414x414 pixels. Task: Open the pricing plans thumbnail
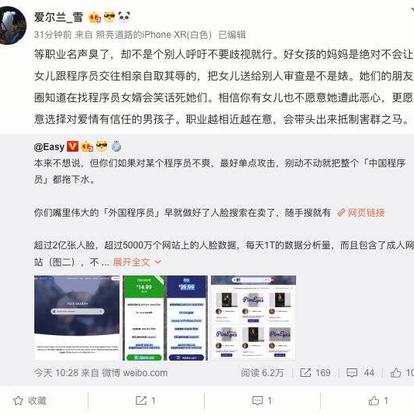[x=165, y=318]
